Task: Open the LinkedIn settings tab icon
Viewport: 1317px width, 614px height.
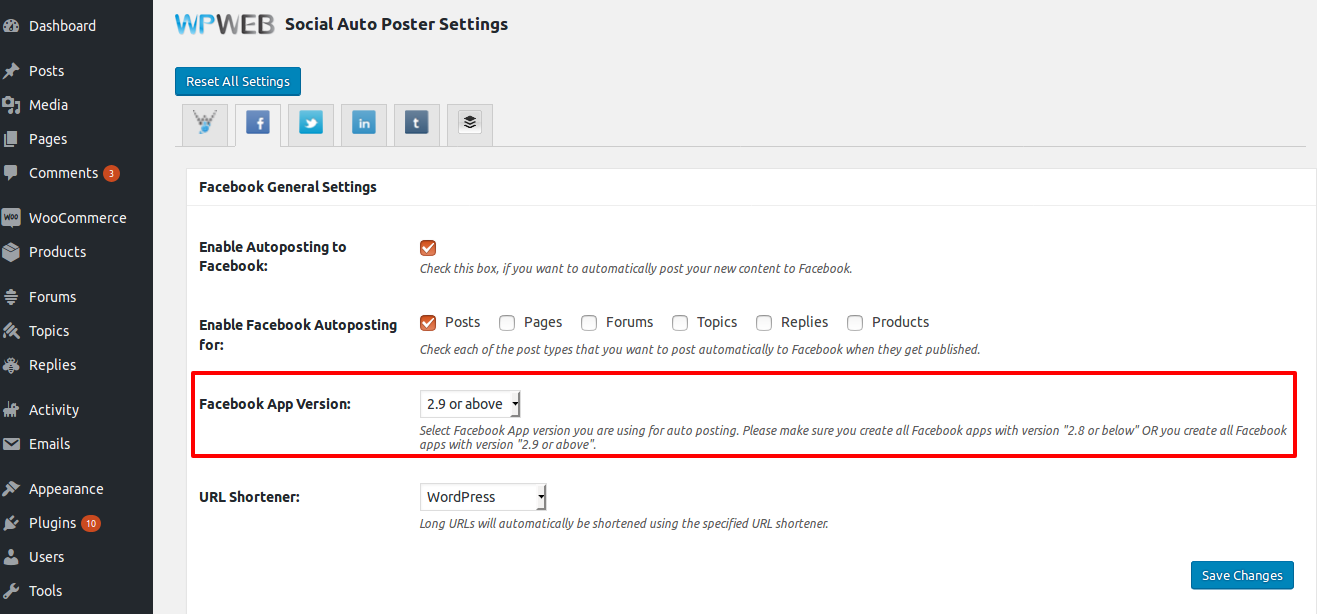Action: point(364,124)
